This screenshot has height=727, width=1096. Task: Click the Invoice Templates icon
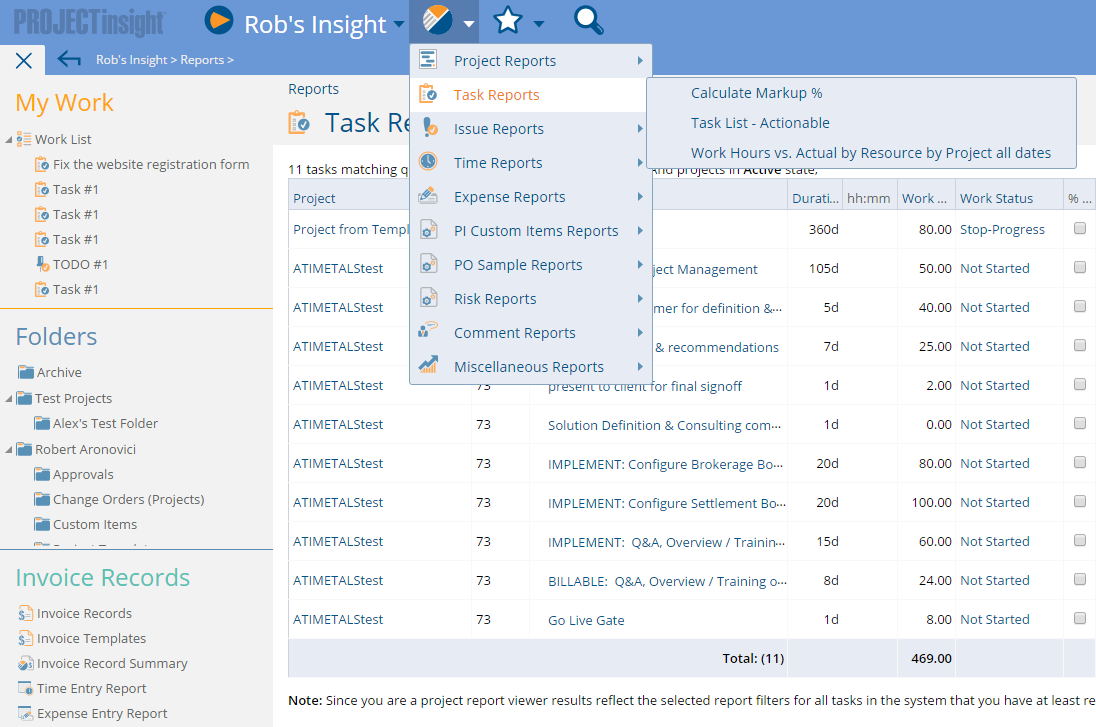click(25, 638)
